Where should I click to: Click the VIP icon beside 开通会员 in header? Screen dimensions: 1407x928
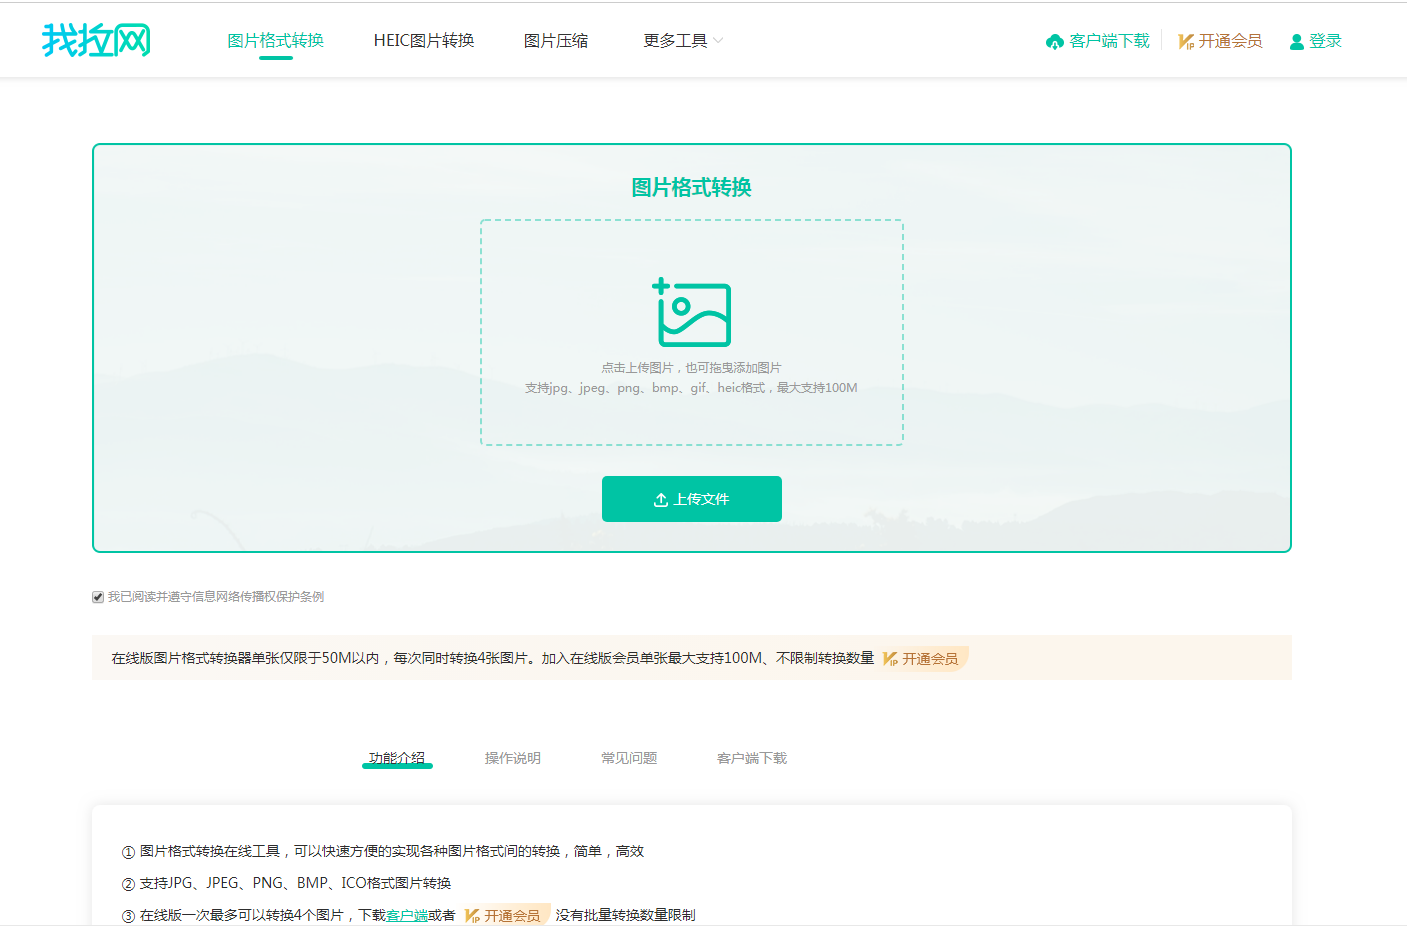pos(1186,41)
